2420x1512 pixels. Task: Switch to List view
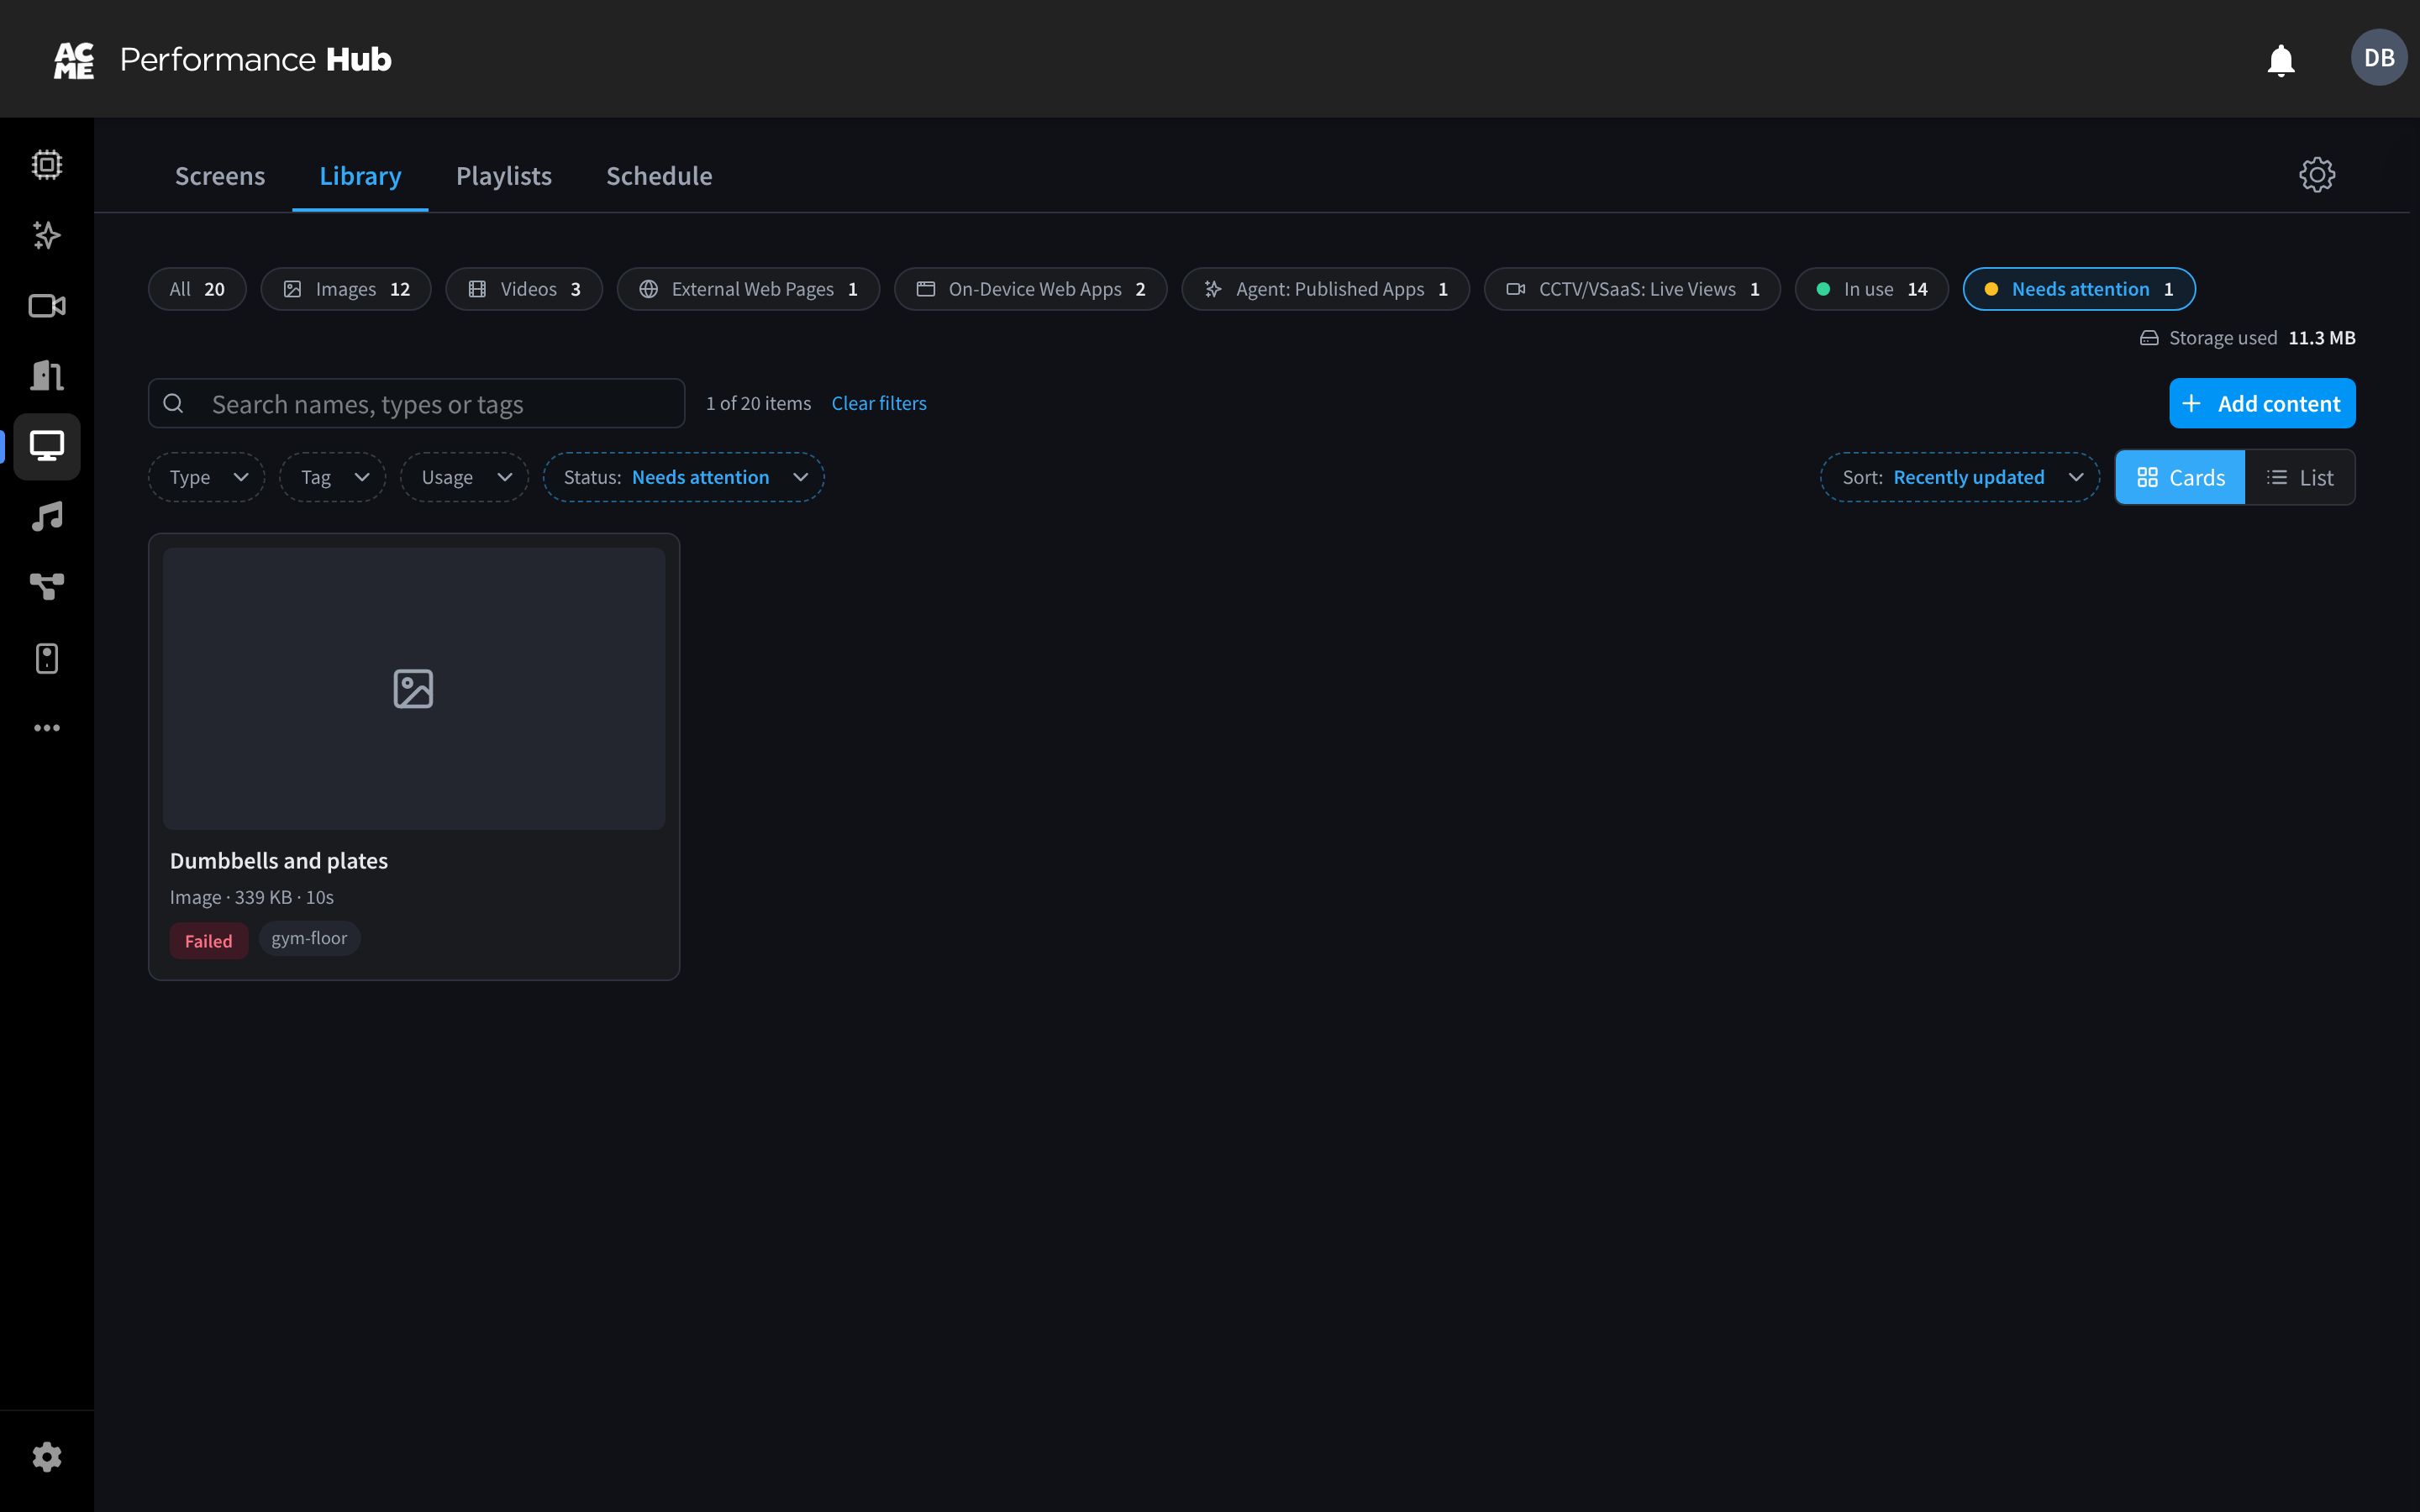point(2300,478)
